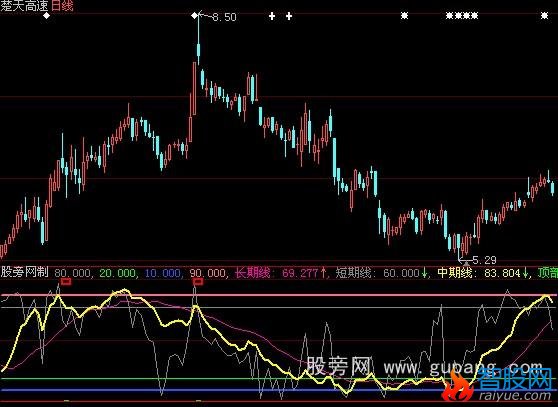The image size is (558, 407).
Task: Click the red signal marker below the 90.000 value
Action: (198, 282)
